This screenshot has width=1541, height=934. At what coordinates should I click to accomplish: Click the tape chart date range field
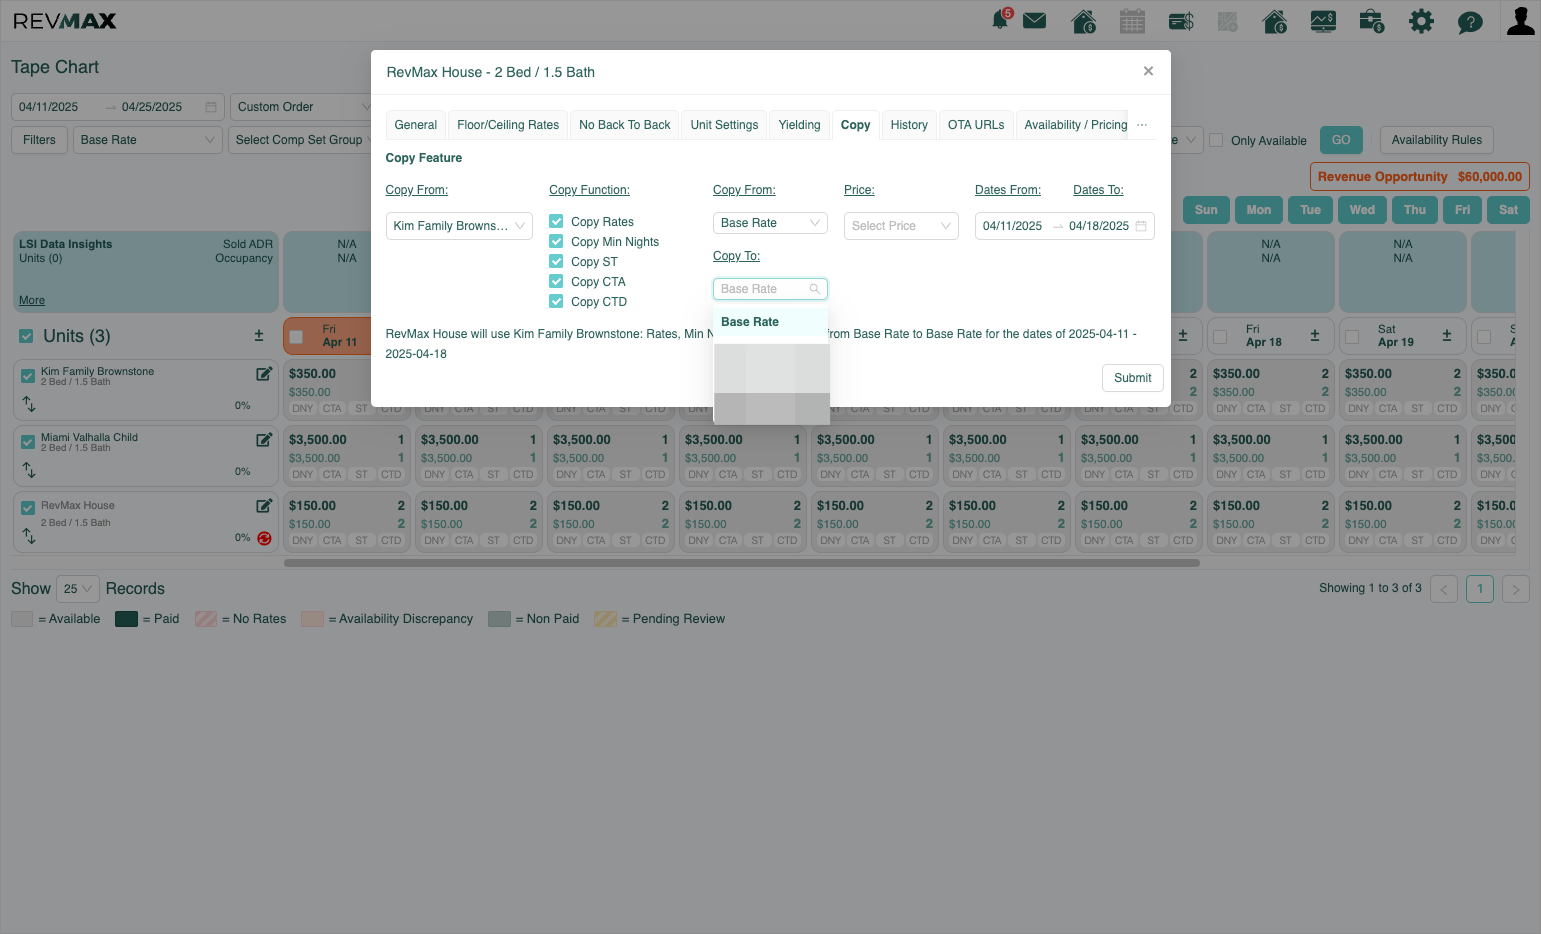pos(118,107)
